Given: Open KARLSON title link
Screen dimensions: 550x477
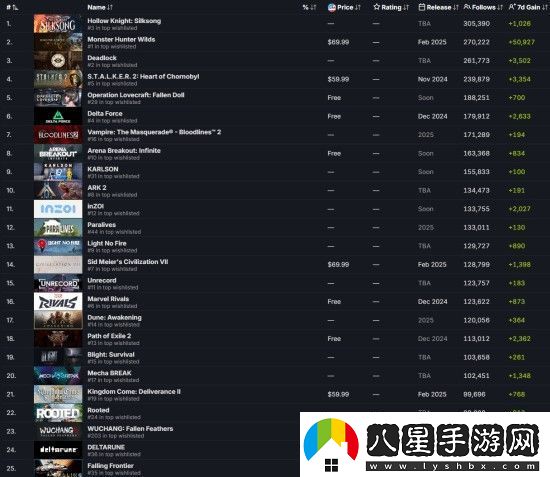Looking at the screenshot, I should [103, 169].
